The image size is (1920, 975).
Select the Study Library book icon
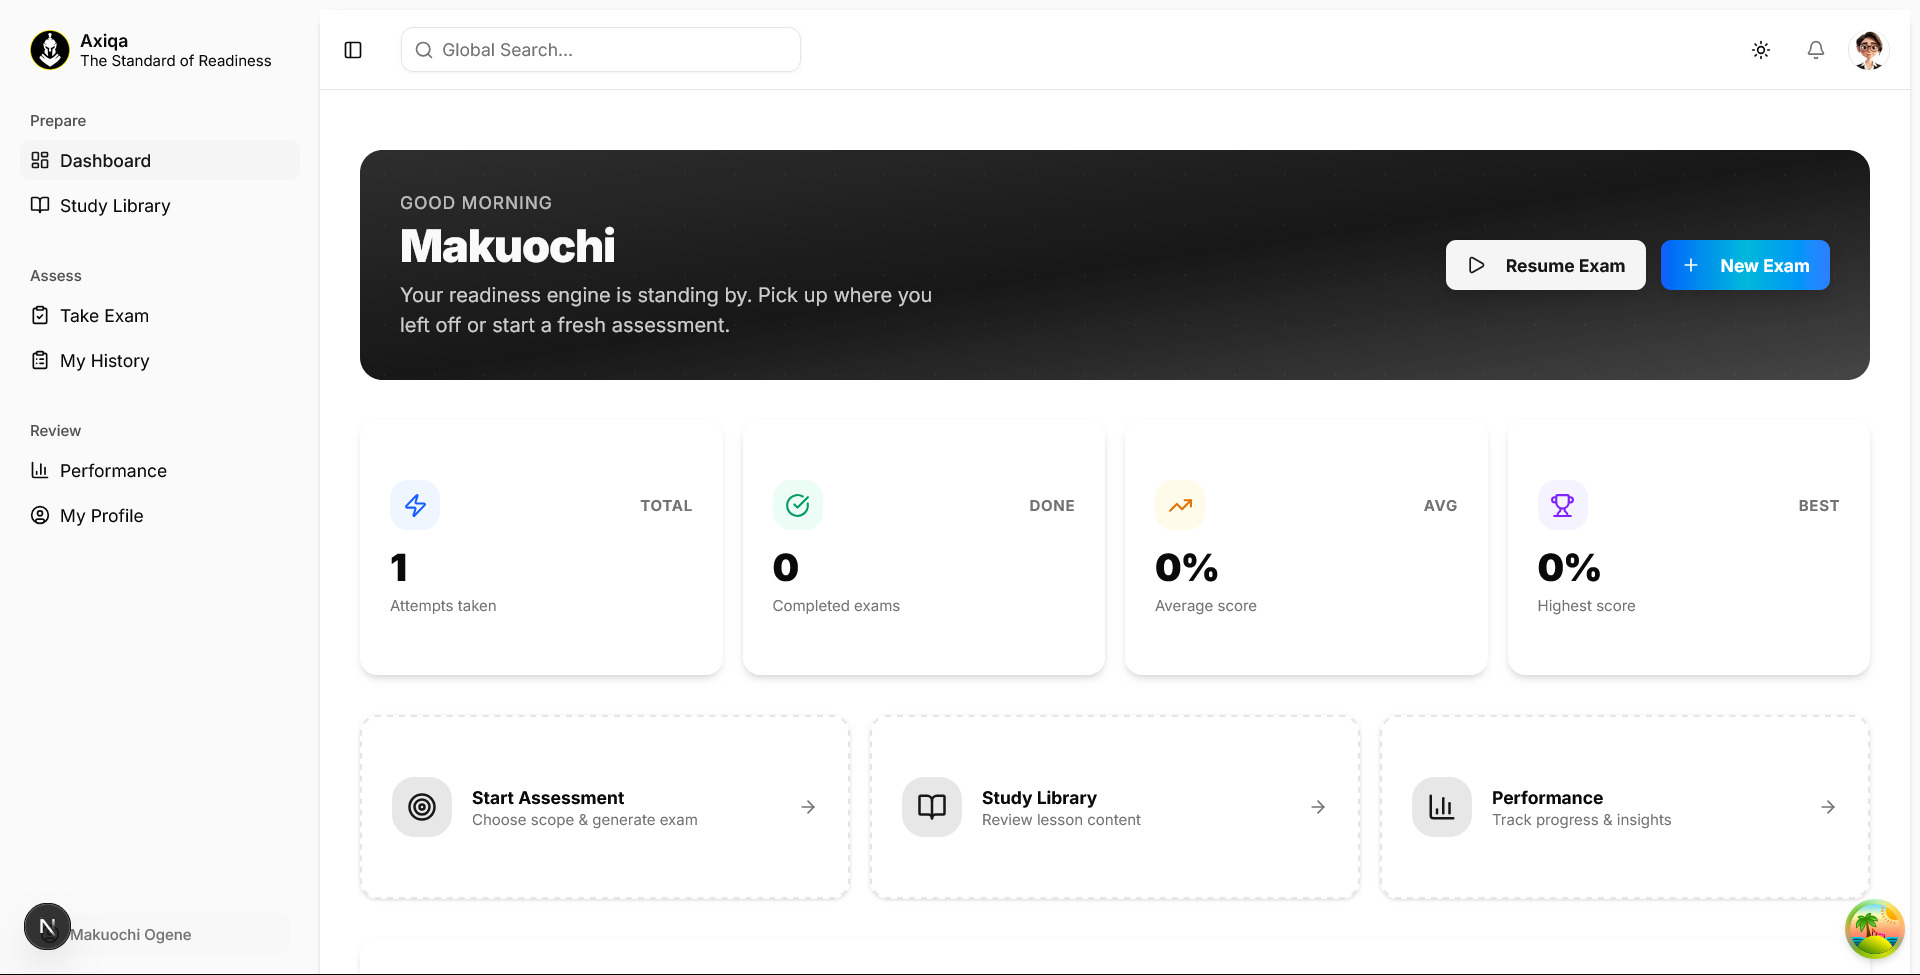coord(40,205)
